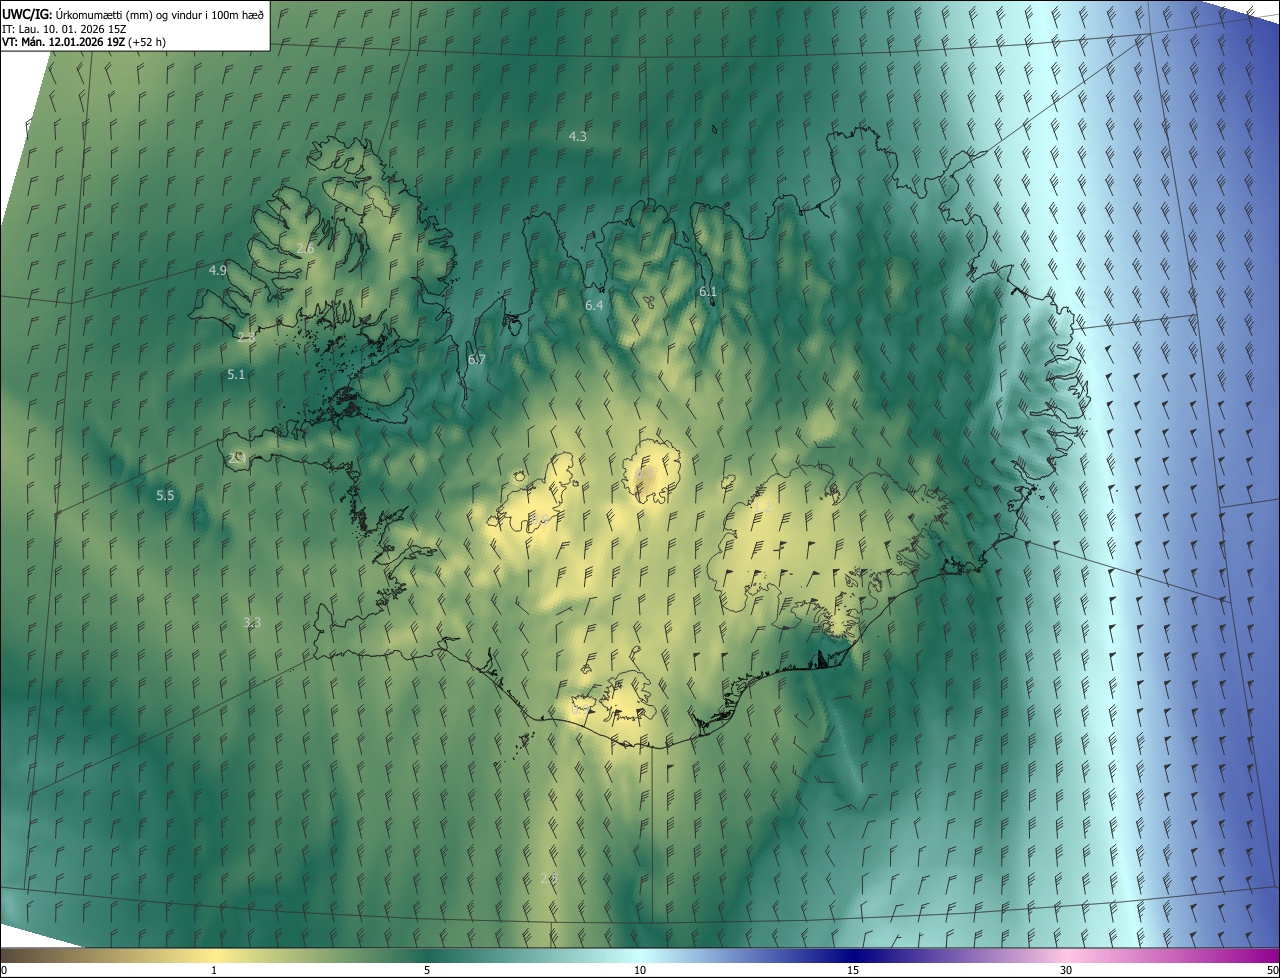Viewport: 1280px width, 978px height.
Task: Click the 'IT: Lau. 10. 01. 2026 15Z' line
Action: (65, 28)
